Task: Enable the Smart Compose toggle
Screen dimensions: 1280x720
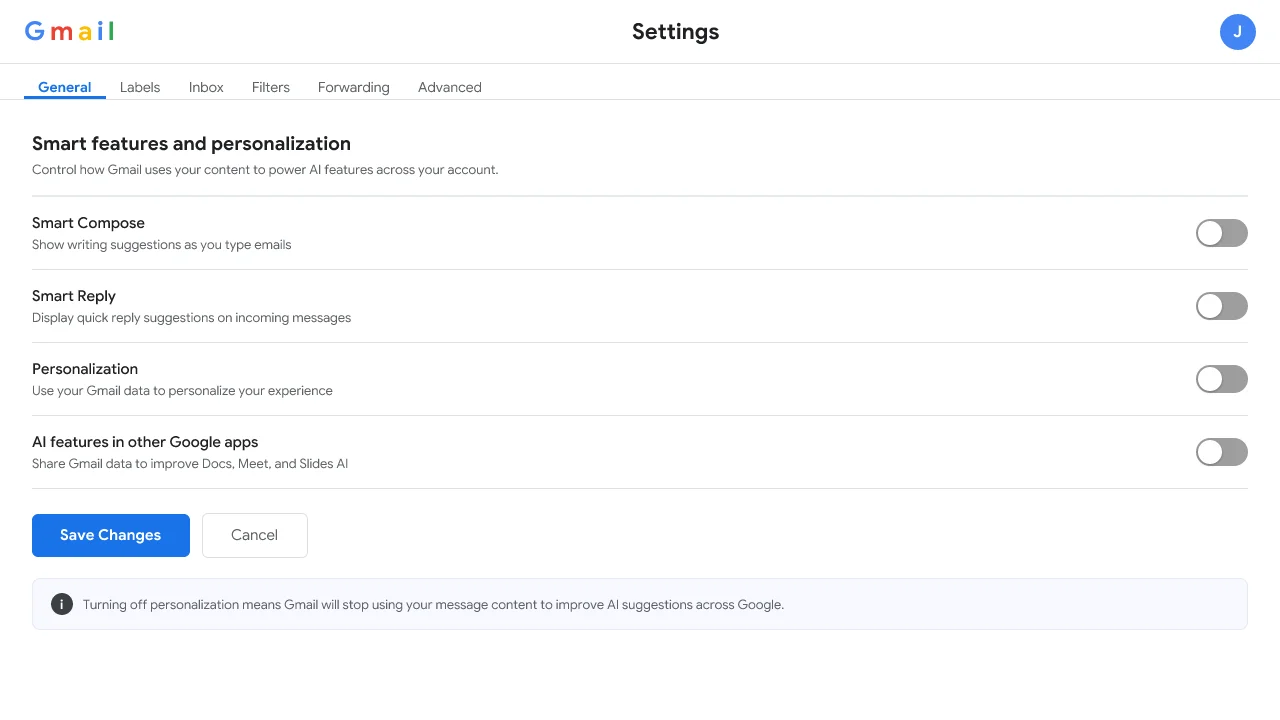Action: [1222, 233]
